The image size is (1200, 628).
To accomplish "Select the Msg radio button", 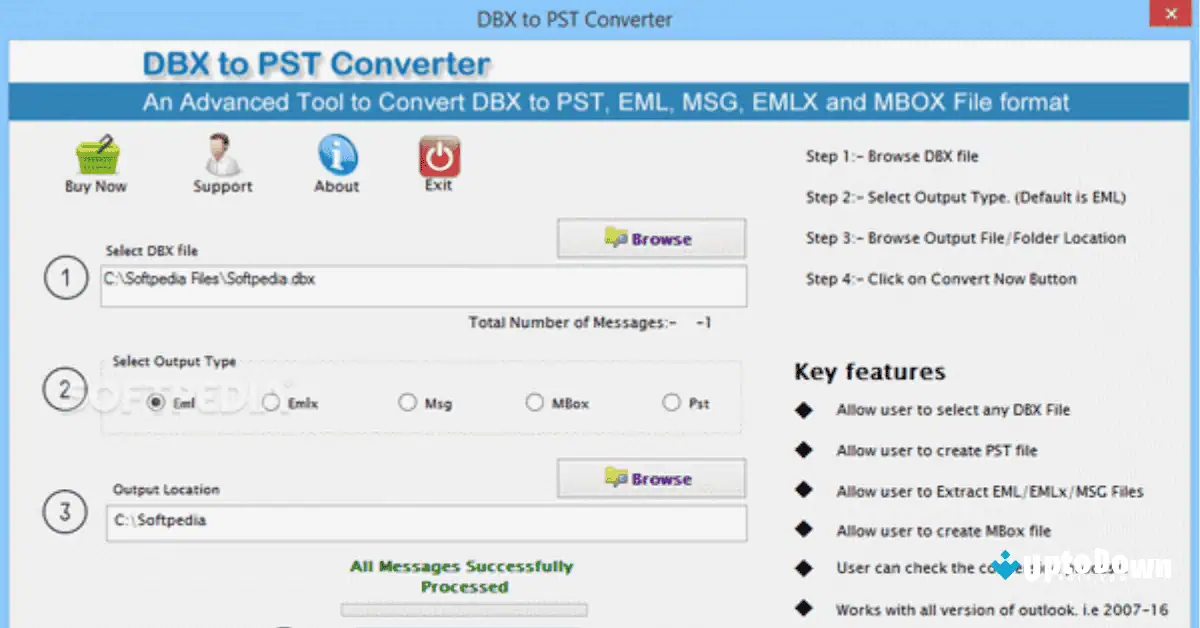I will click(408, 402).
